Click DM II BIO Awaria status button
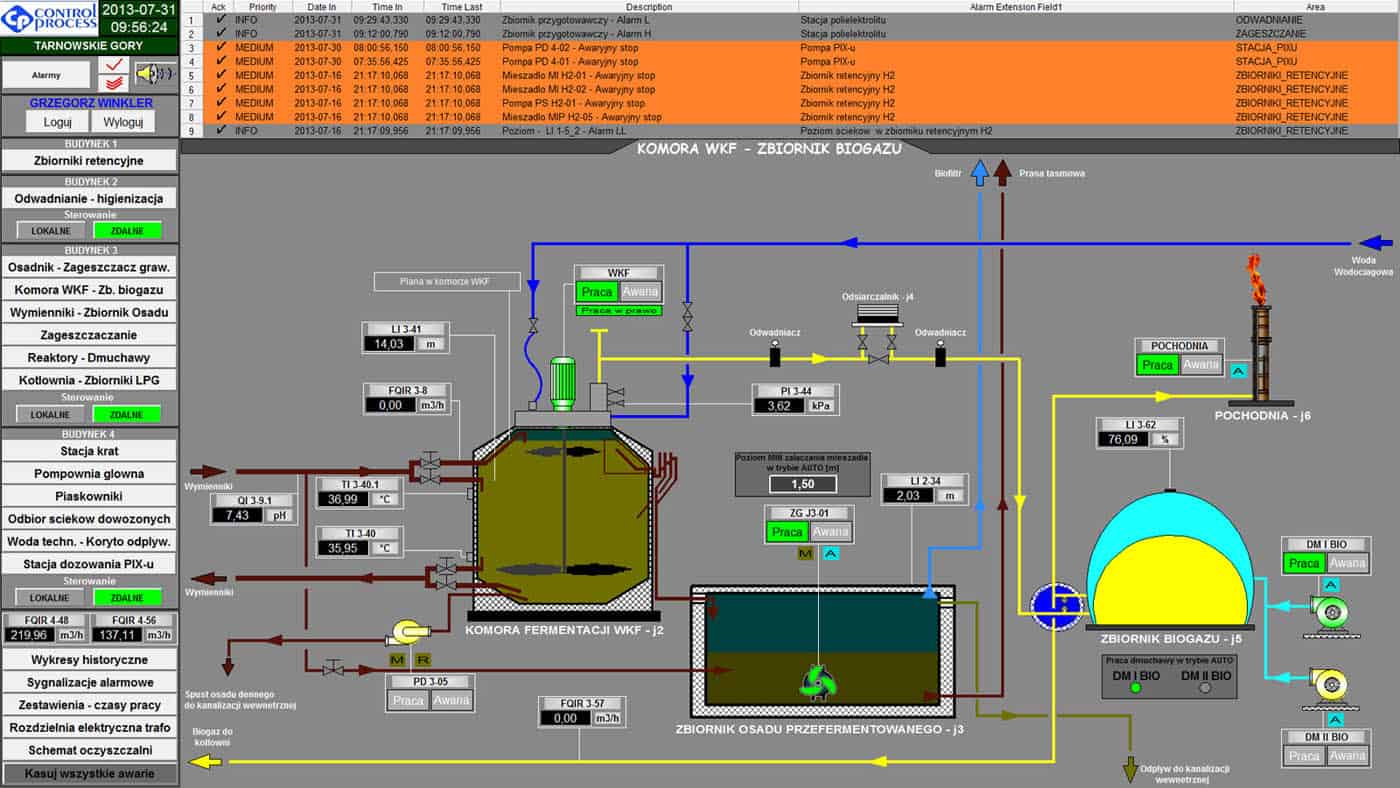 1347,756
